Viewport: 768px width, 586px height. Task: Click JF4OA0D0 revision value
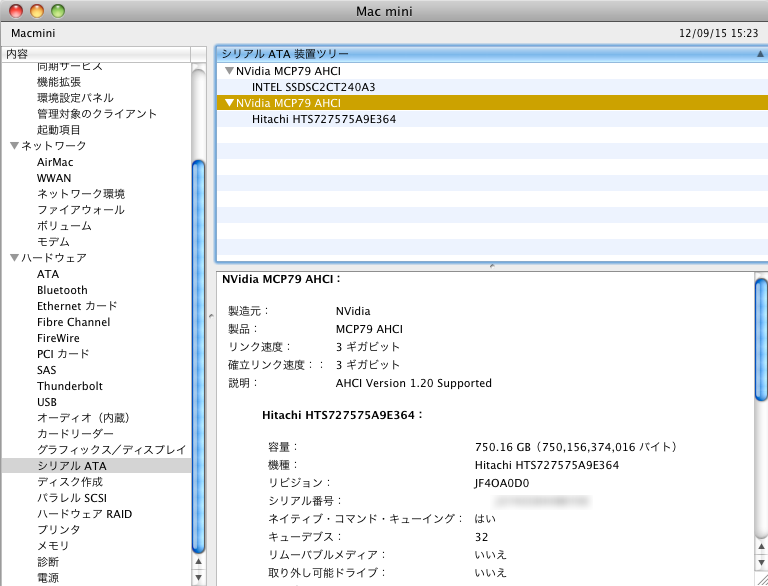(502, 483)
